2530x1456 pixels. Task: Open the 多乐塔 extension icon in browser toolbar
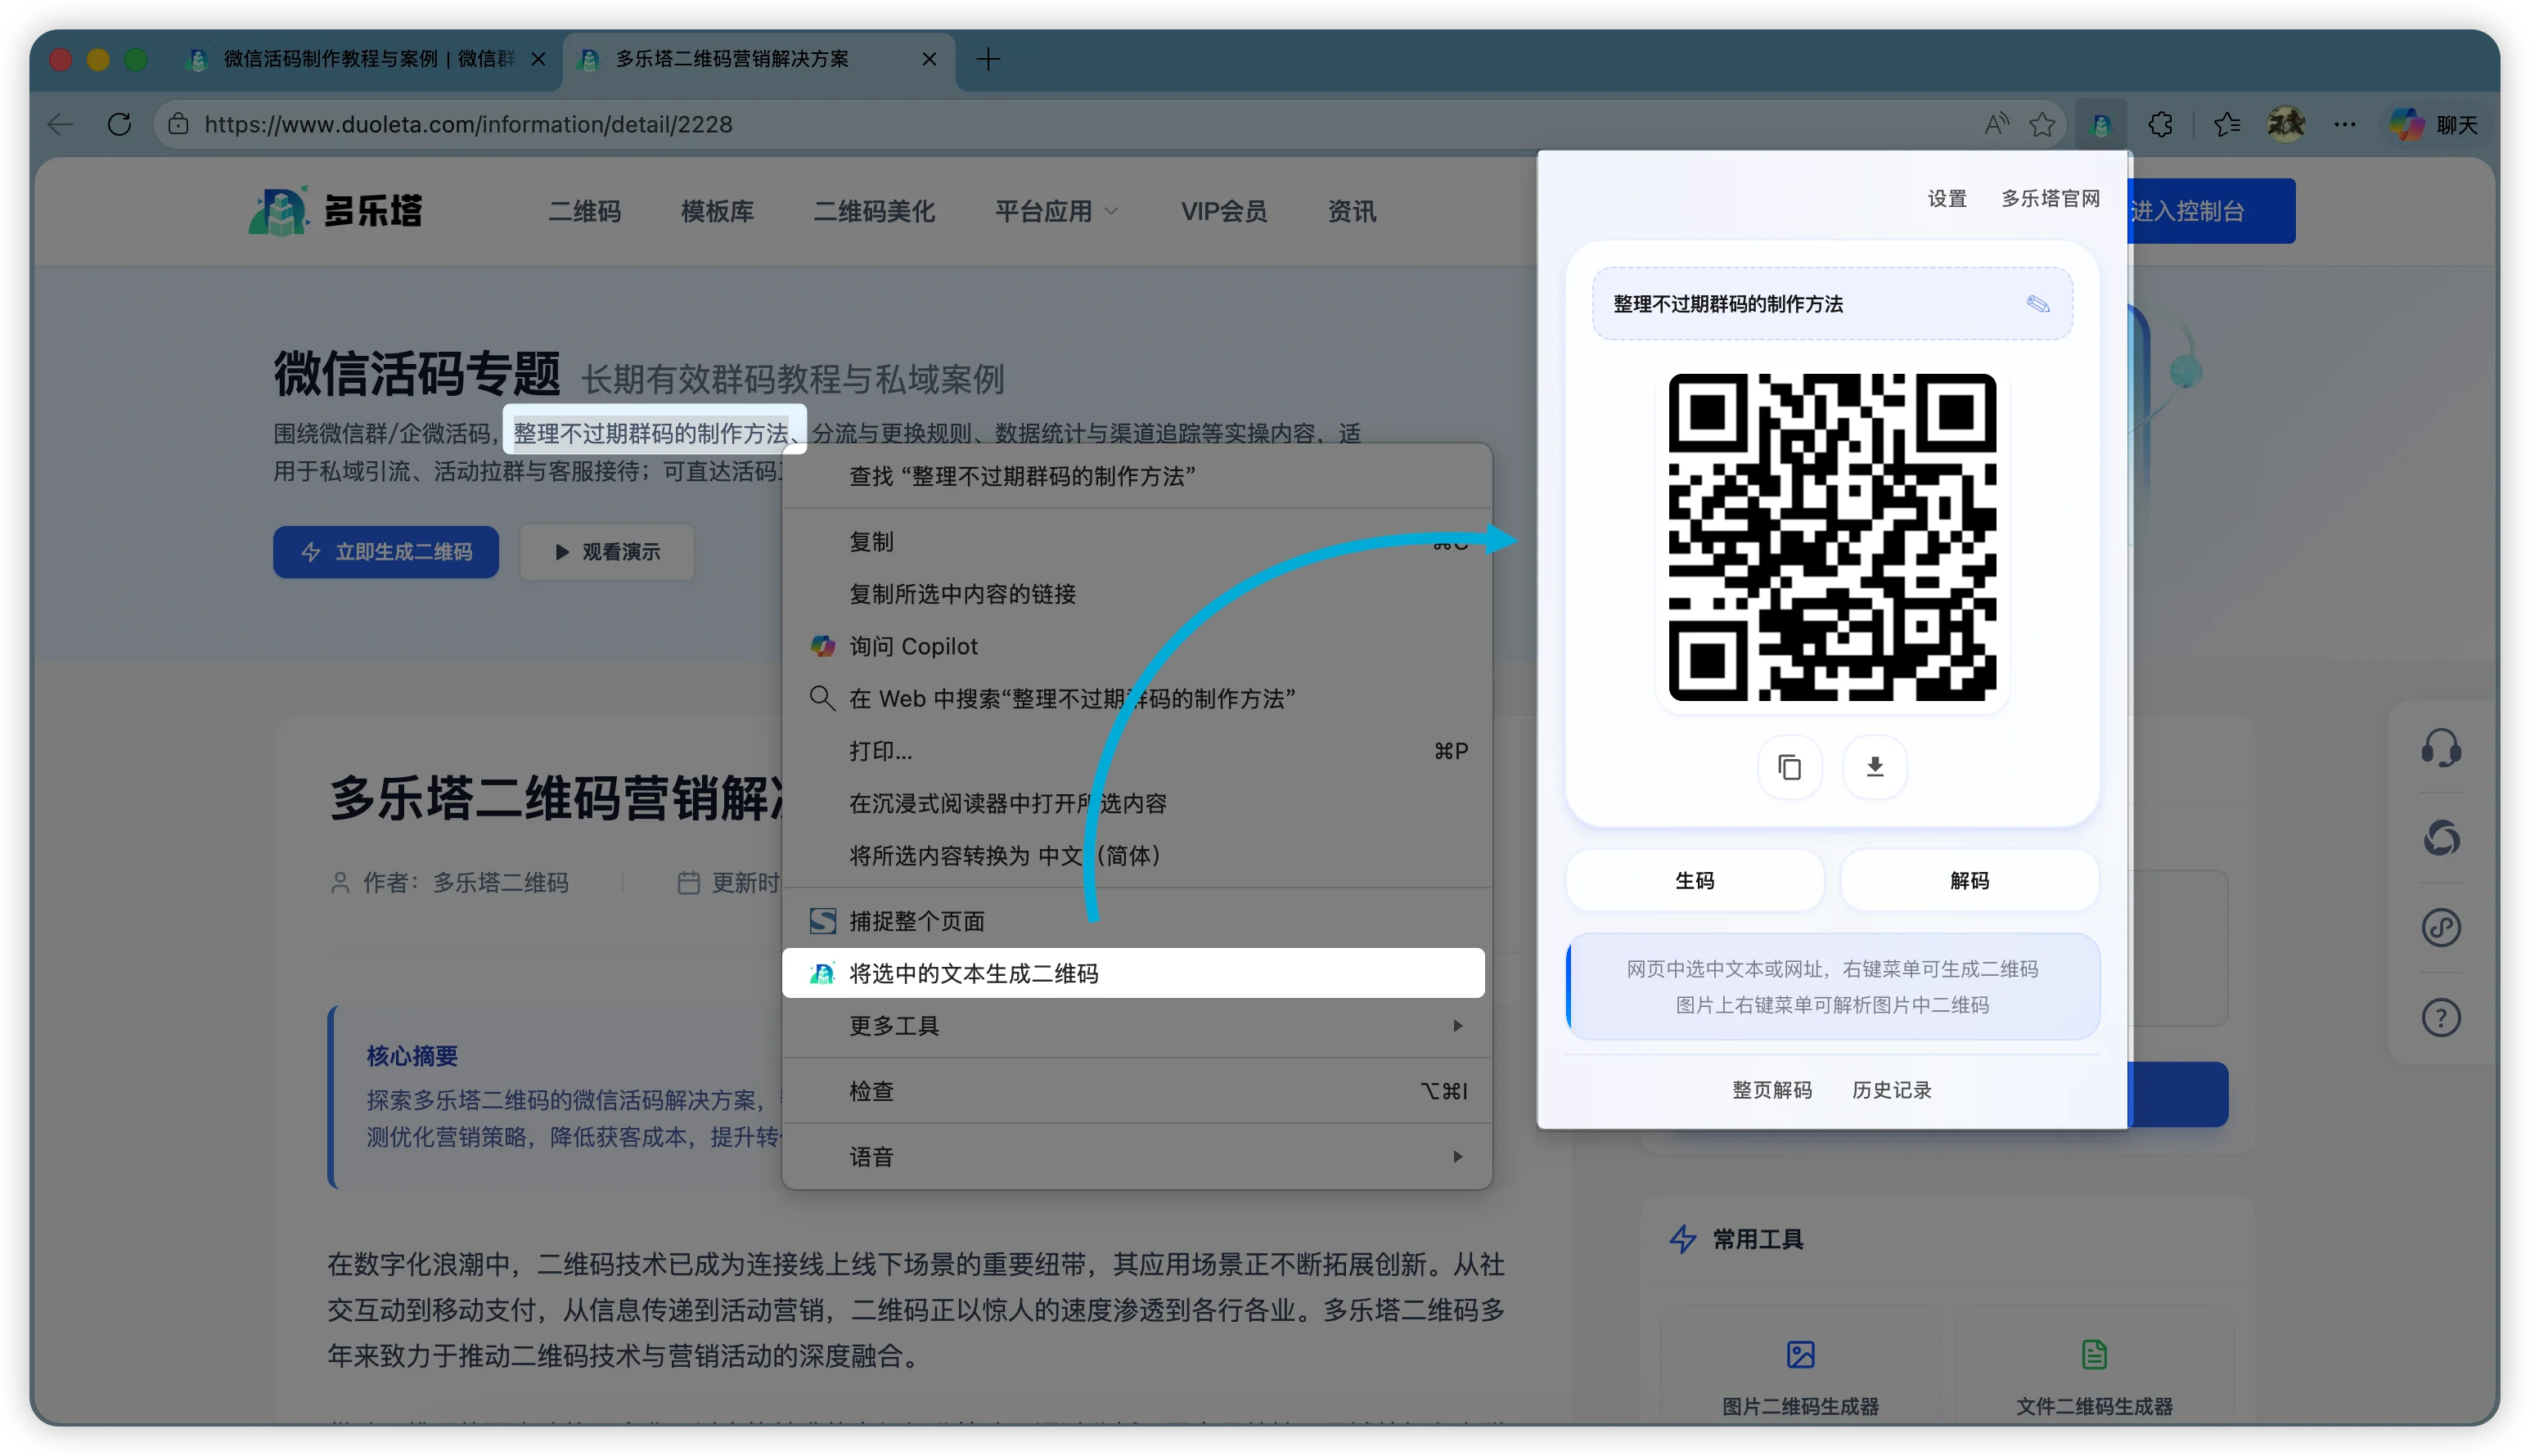(2100, 123)
